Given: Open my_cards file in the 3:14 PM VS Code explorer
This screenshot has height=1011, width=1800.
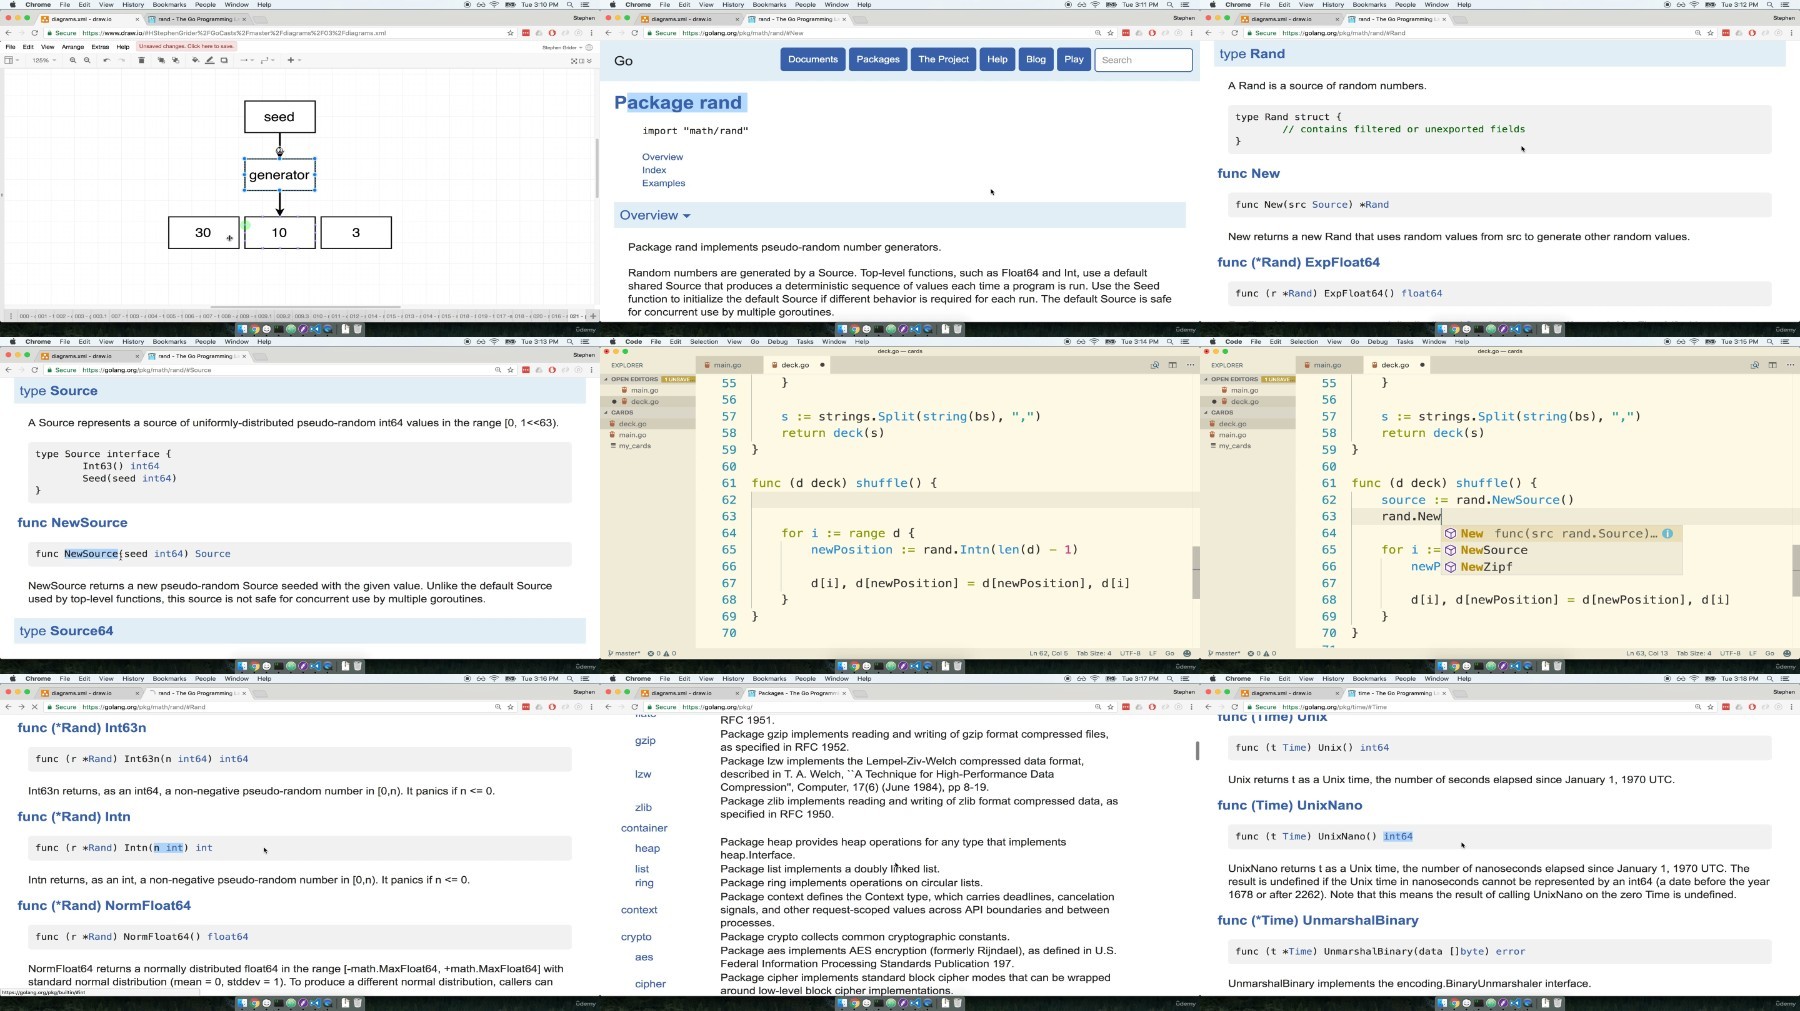Looking at the screenshot, I should [634, 446].
